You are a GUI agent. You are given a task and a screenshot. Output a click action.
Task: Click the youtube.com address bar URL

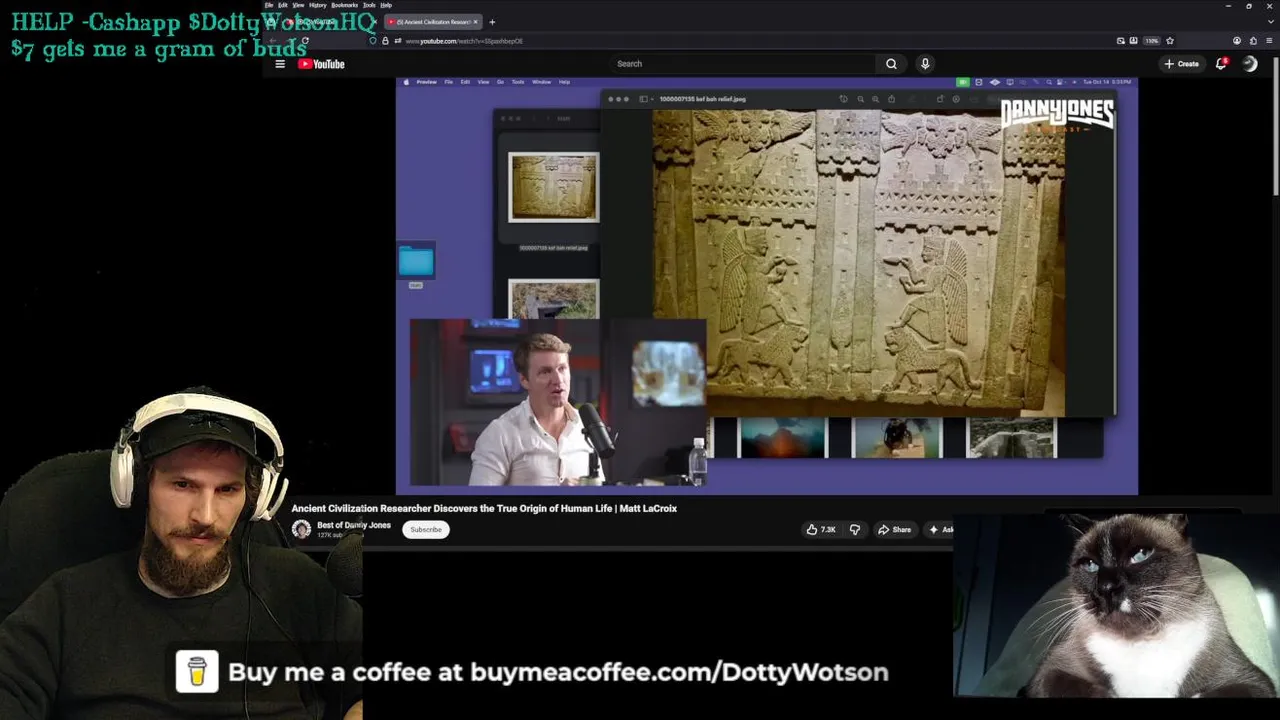[464, 41]
